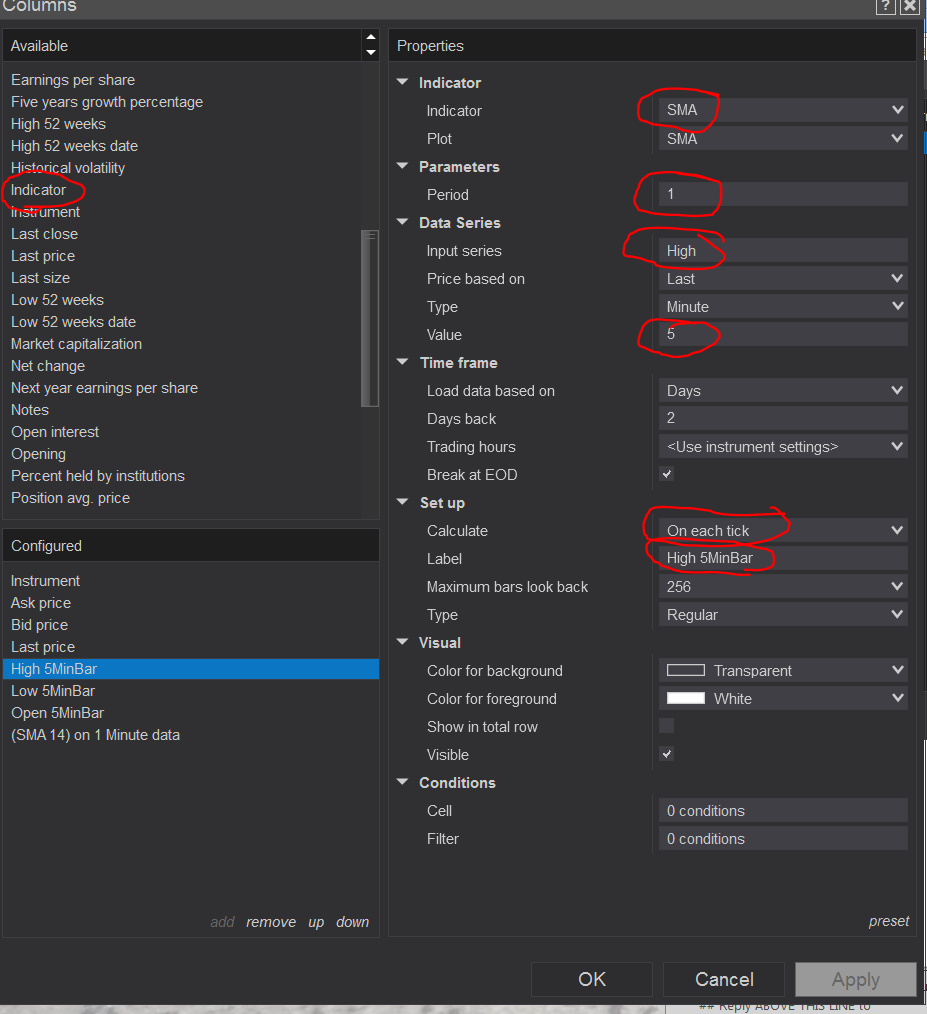Select Low 5MinBar in Configured list

click(53, 691)
